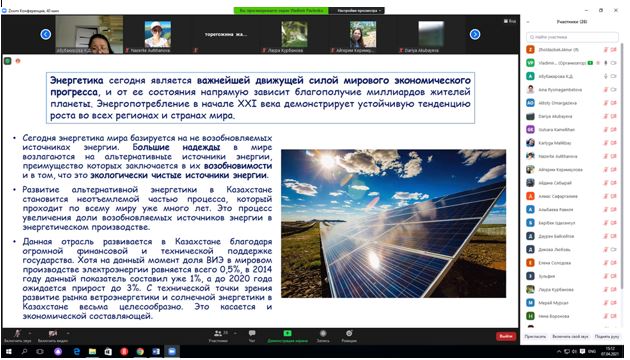Select participant Нина Воронова row
The height and width of the screenshot is (360, 630).
coord(572,316)
